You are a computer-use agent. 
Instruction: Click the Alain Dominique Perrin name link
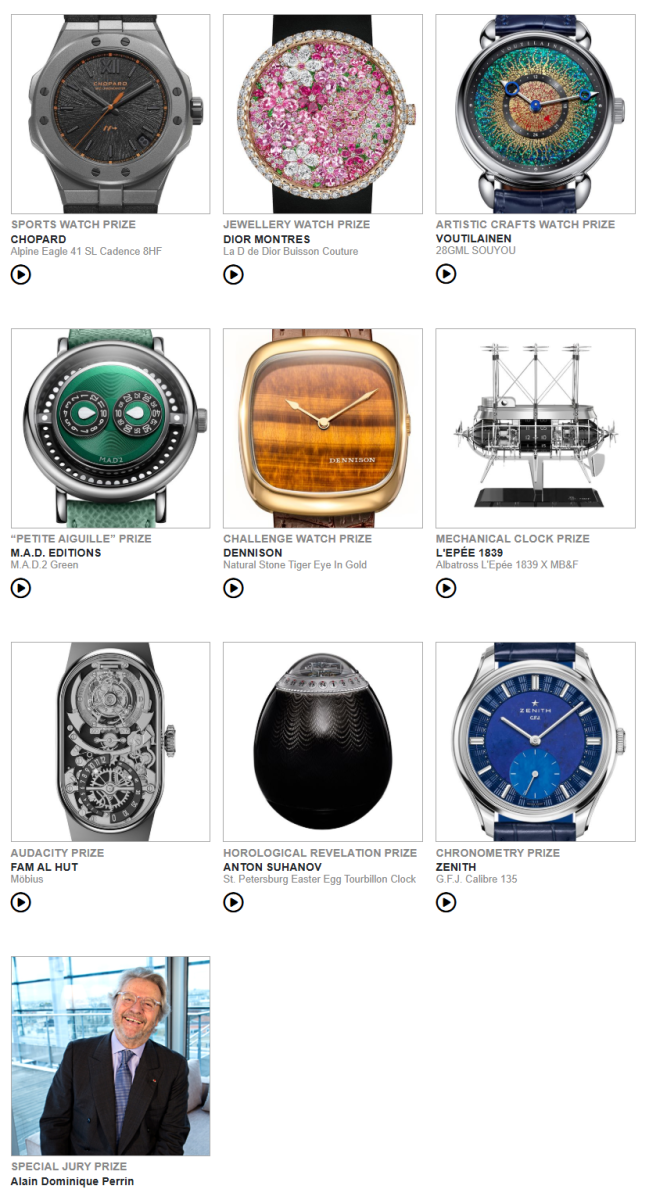pyautogui.click(x=72, y=1181)
